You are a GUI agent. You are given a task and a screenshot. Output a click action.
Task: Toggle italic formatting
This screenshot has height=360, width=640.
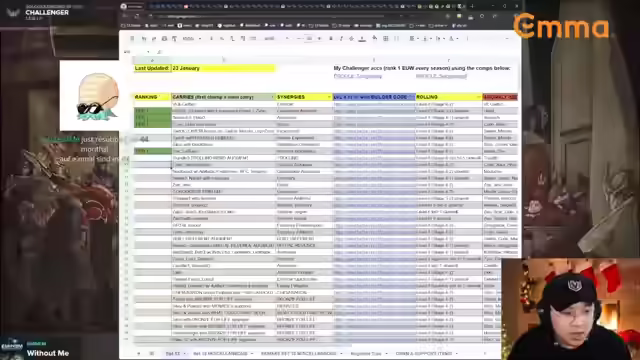click(341, 39)
